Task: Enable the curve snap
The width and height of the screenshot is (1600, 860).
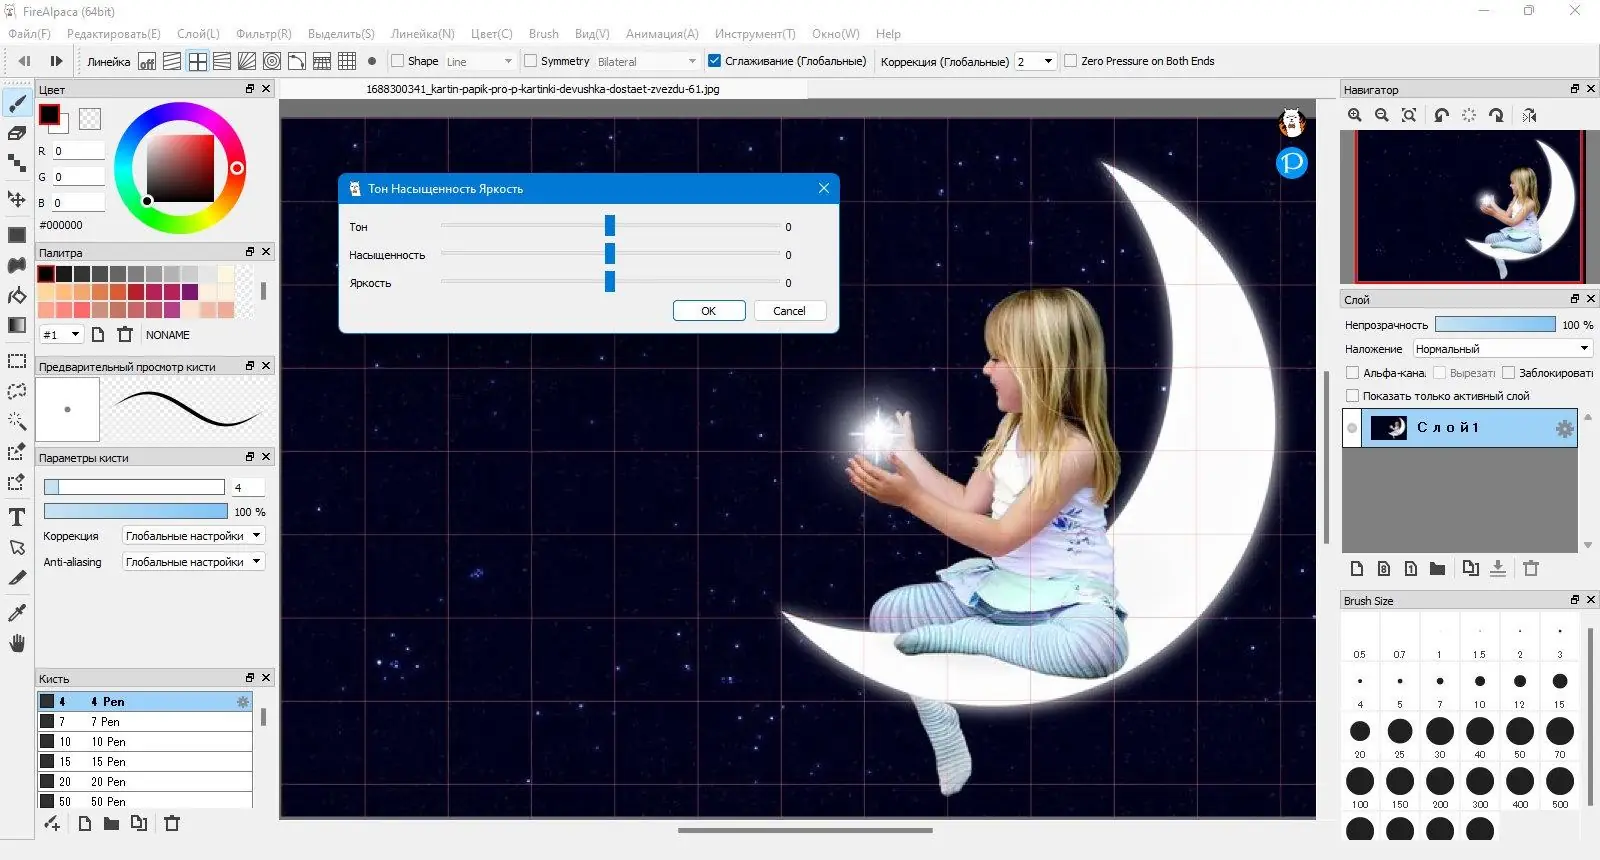Action: click(297, 61)
